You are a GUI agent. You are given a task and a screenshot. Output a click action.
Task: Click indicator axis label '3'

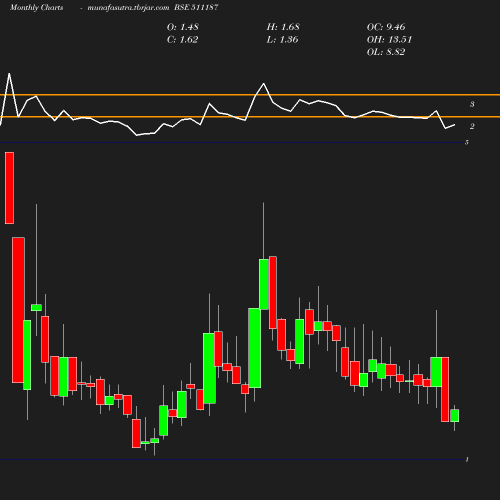472,104
